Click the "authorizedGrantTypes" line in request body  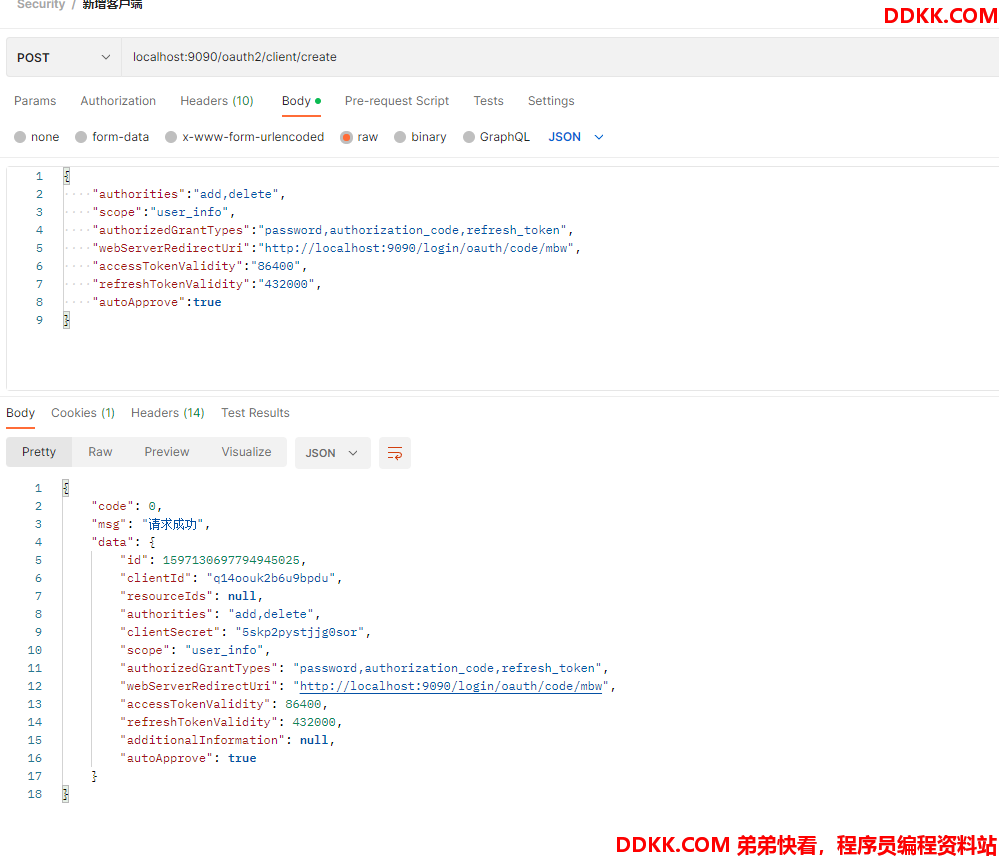tap(333, 230)
